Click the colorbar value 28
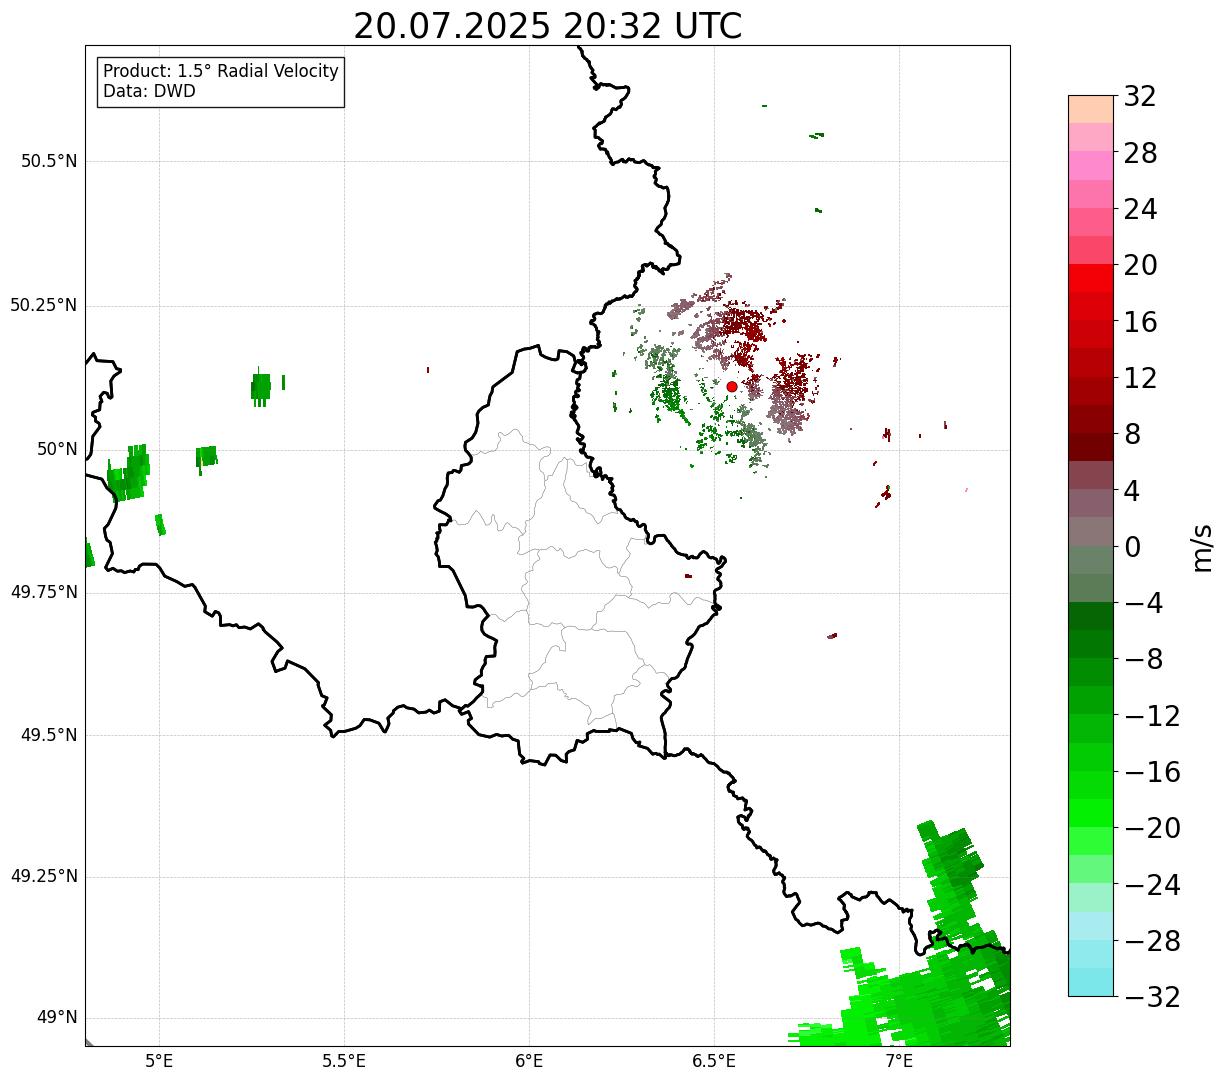This screenshot has height=1081, width=1225. click(x=1140, y=153)
